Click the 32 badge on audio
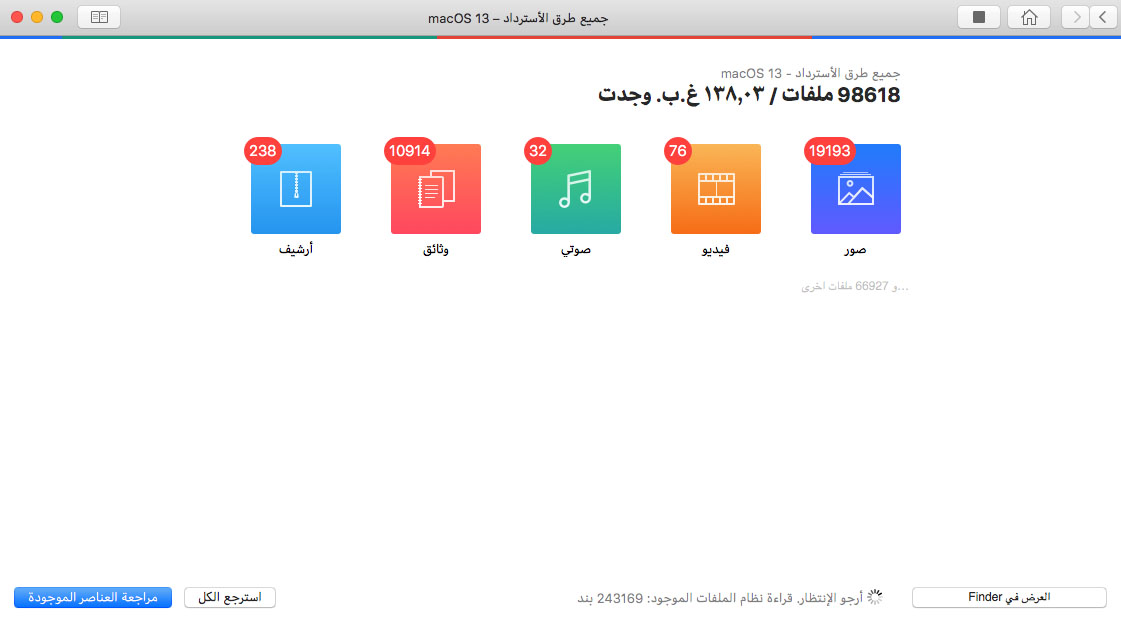Image resolution: width=1121 pixels, height=618 pixels. 538,151
